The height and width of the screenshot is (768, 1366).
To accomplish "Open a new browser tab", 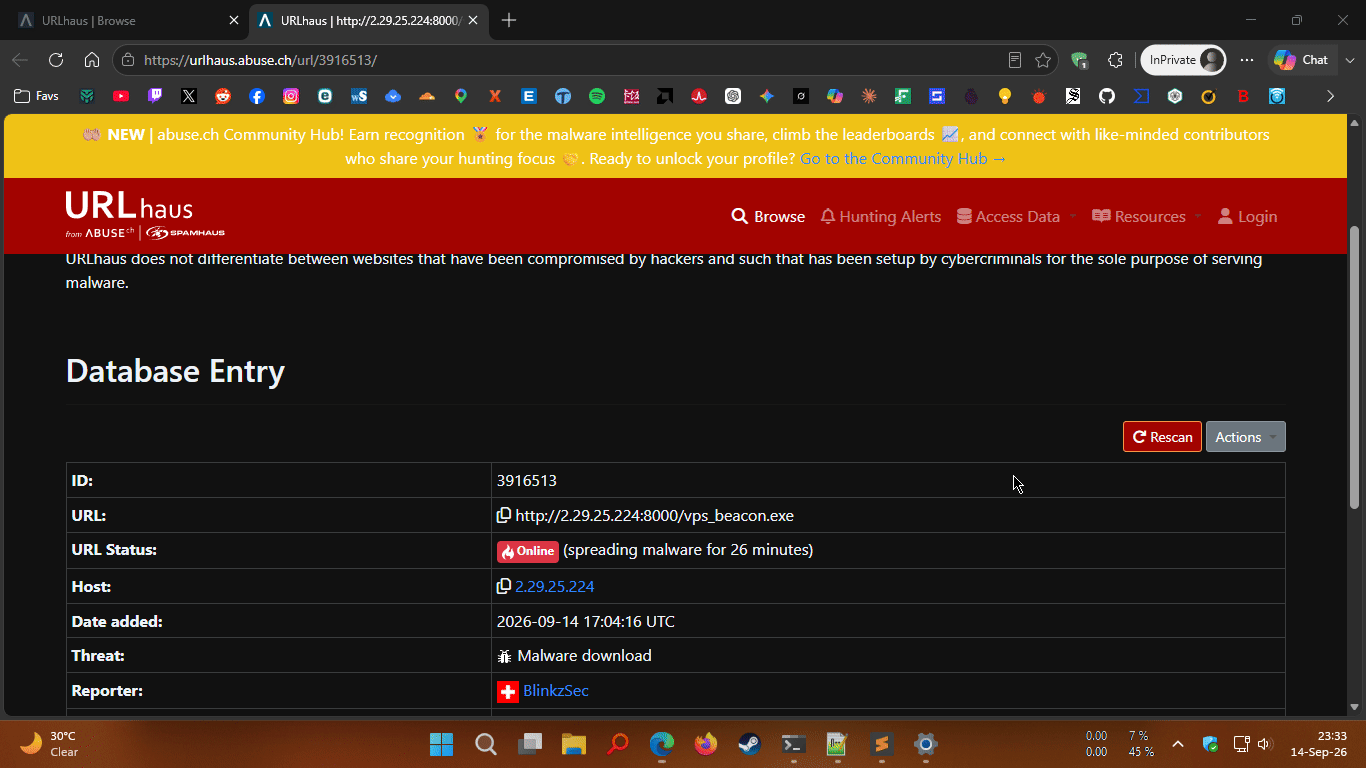I will [509, 20].
